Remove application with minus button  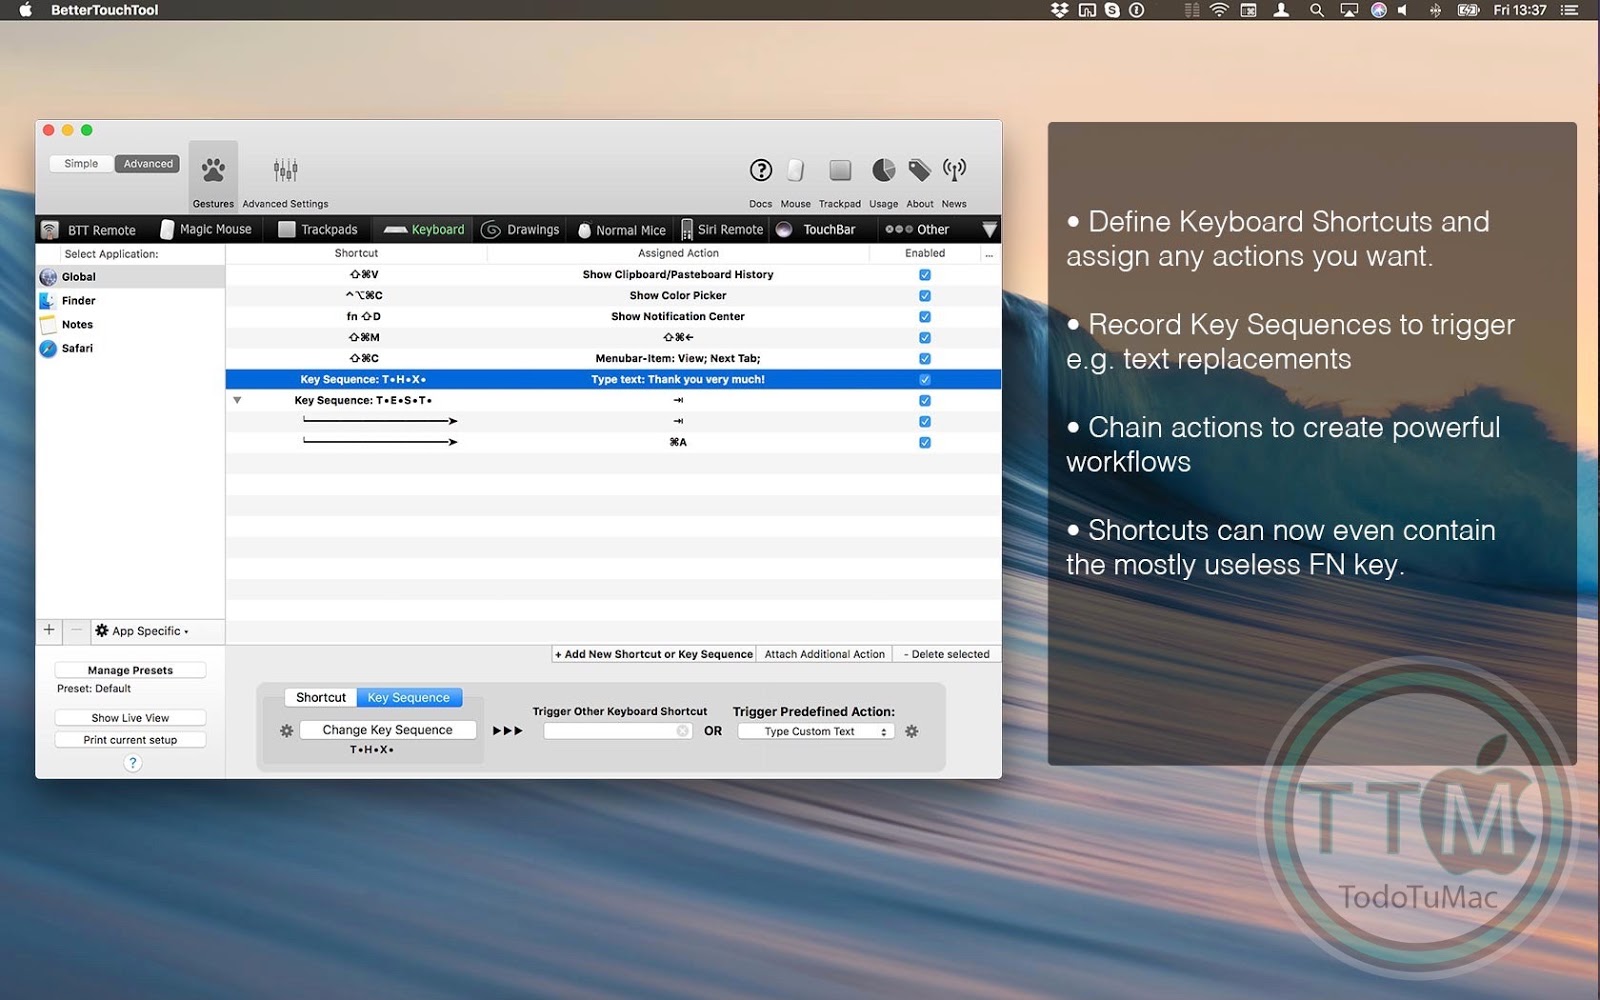tap(76, 630)
